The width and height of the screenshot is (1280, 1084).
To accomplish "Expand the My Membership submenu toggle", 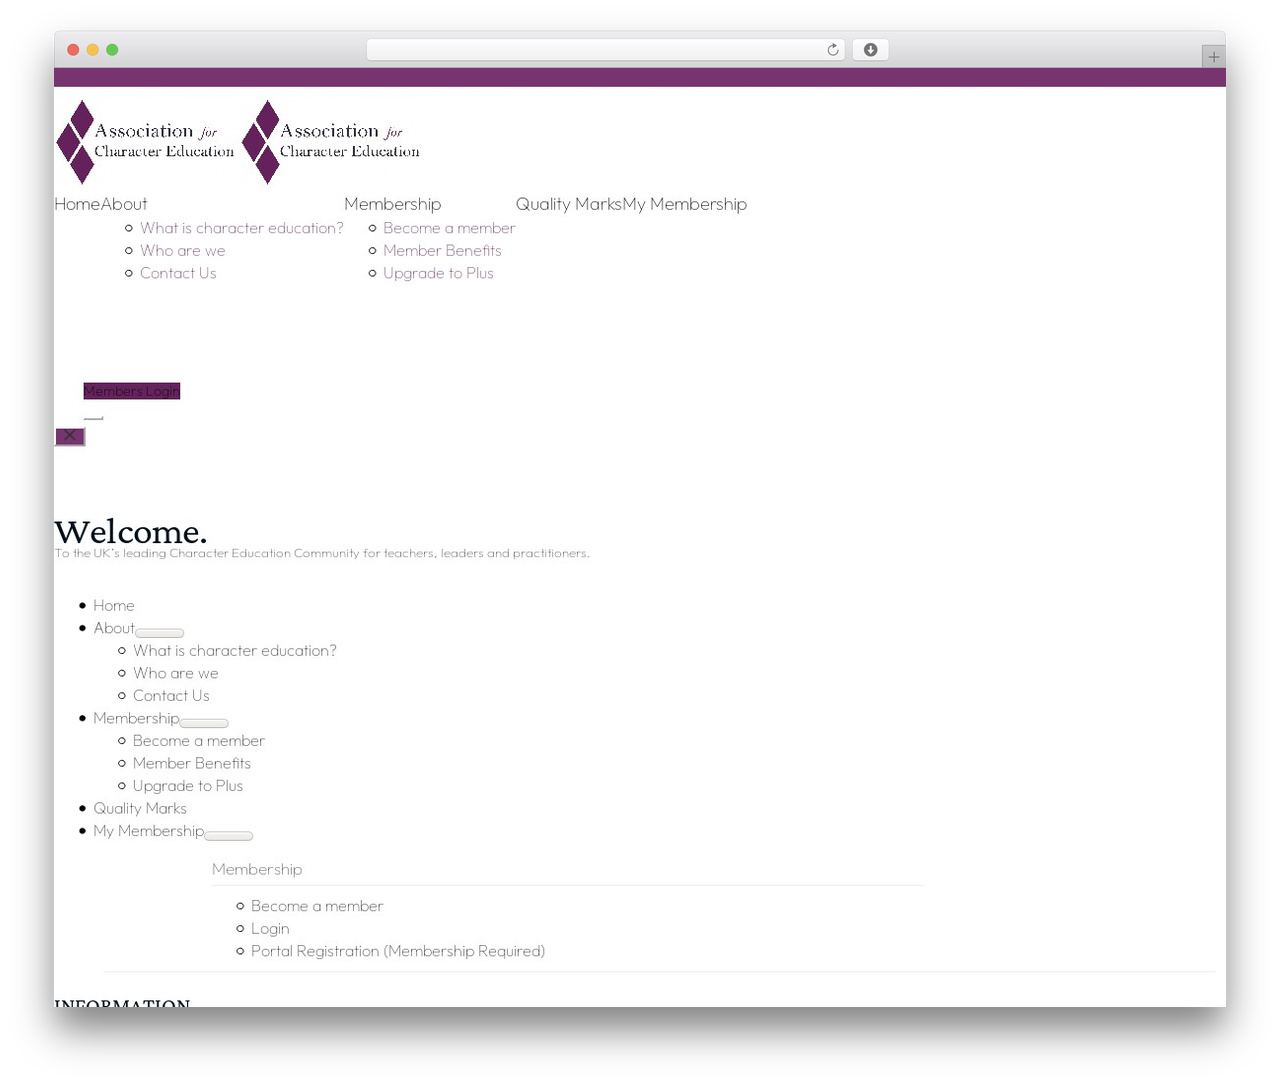I will 229,836.
